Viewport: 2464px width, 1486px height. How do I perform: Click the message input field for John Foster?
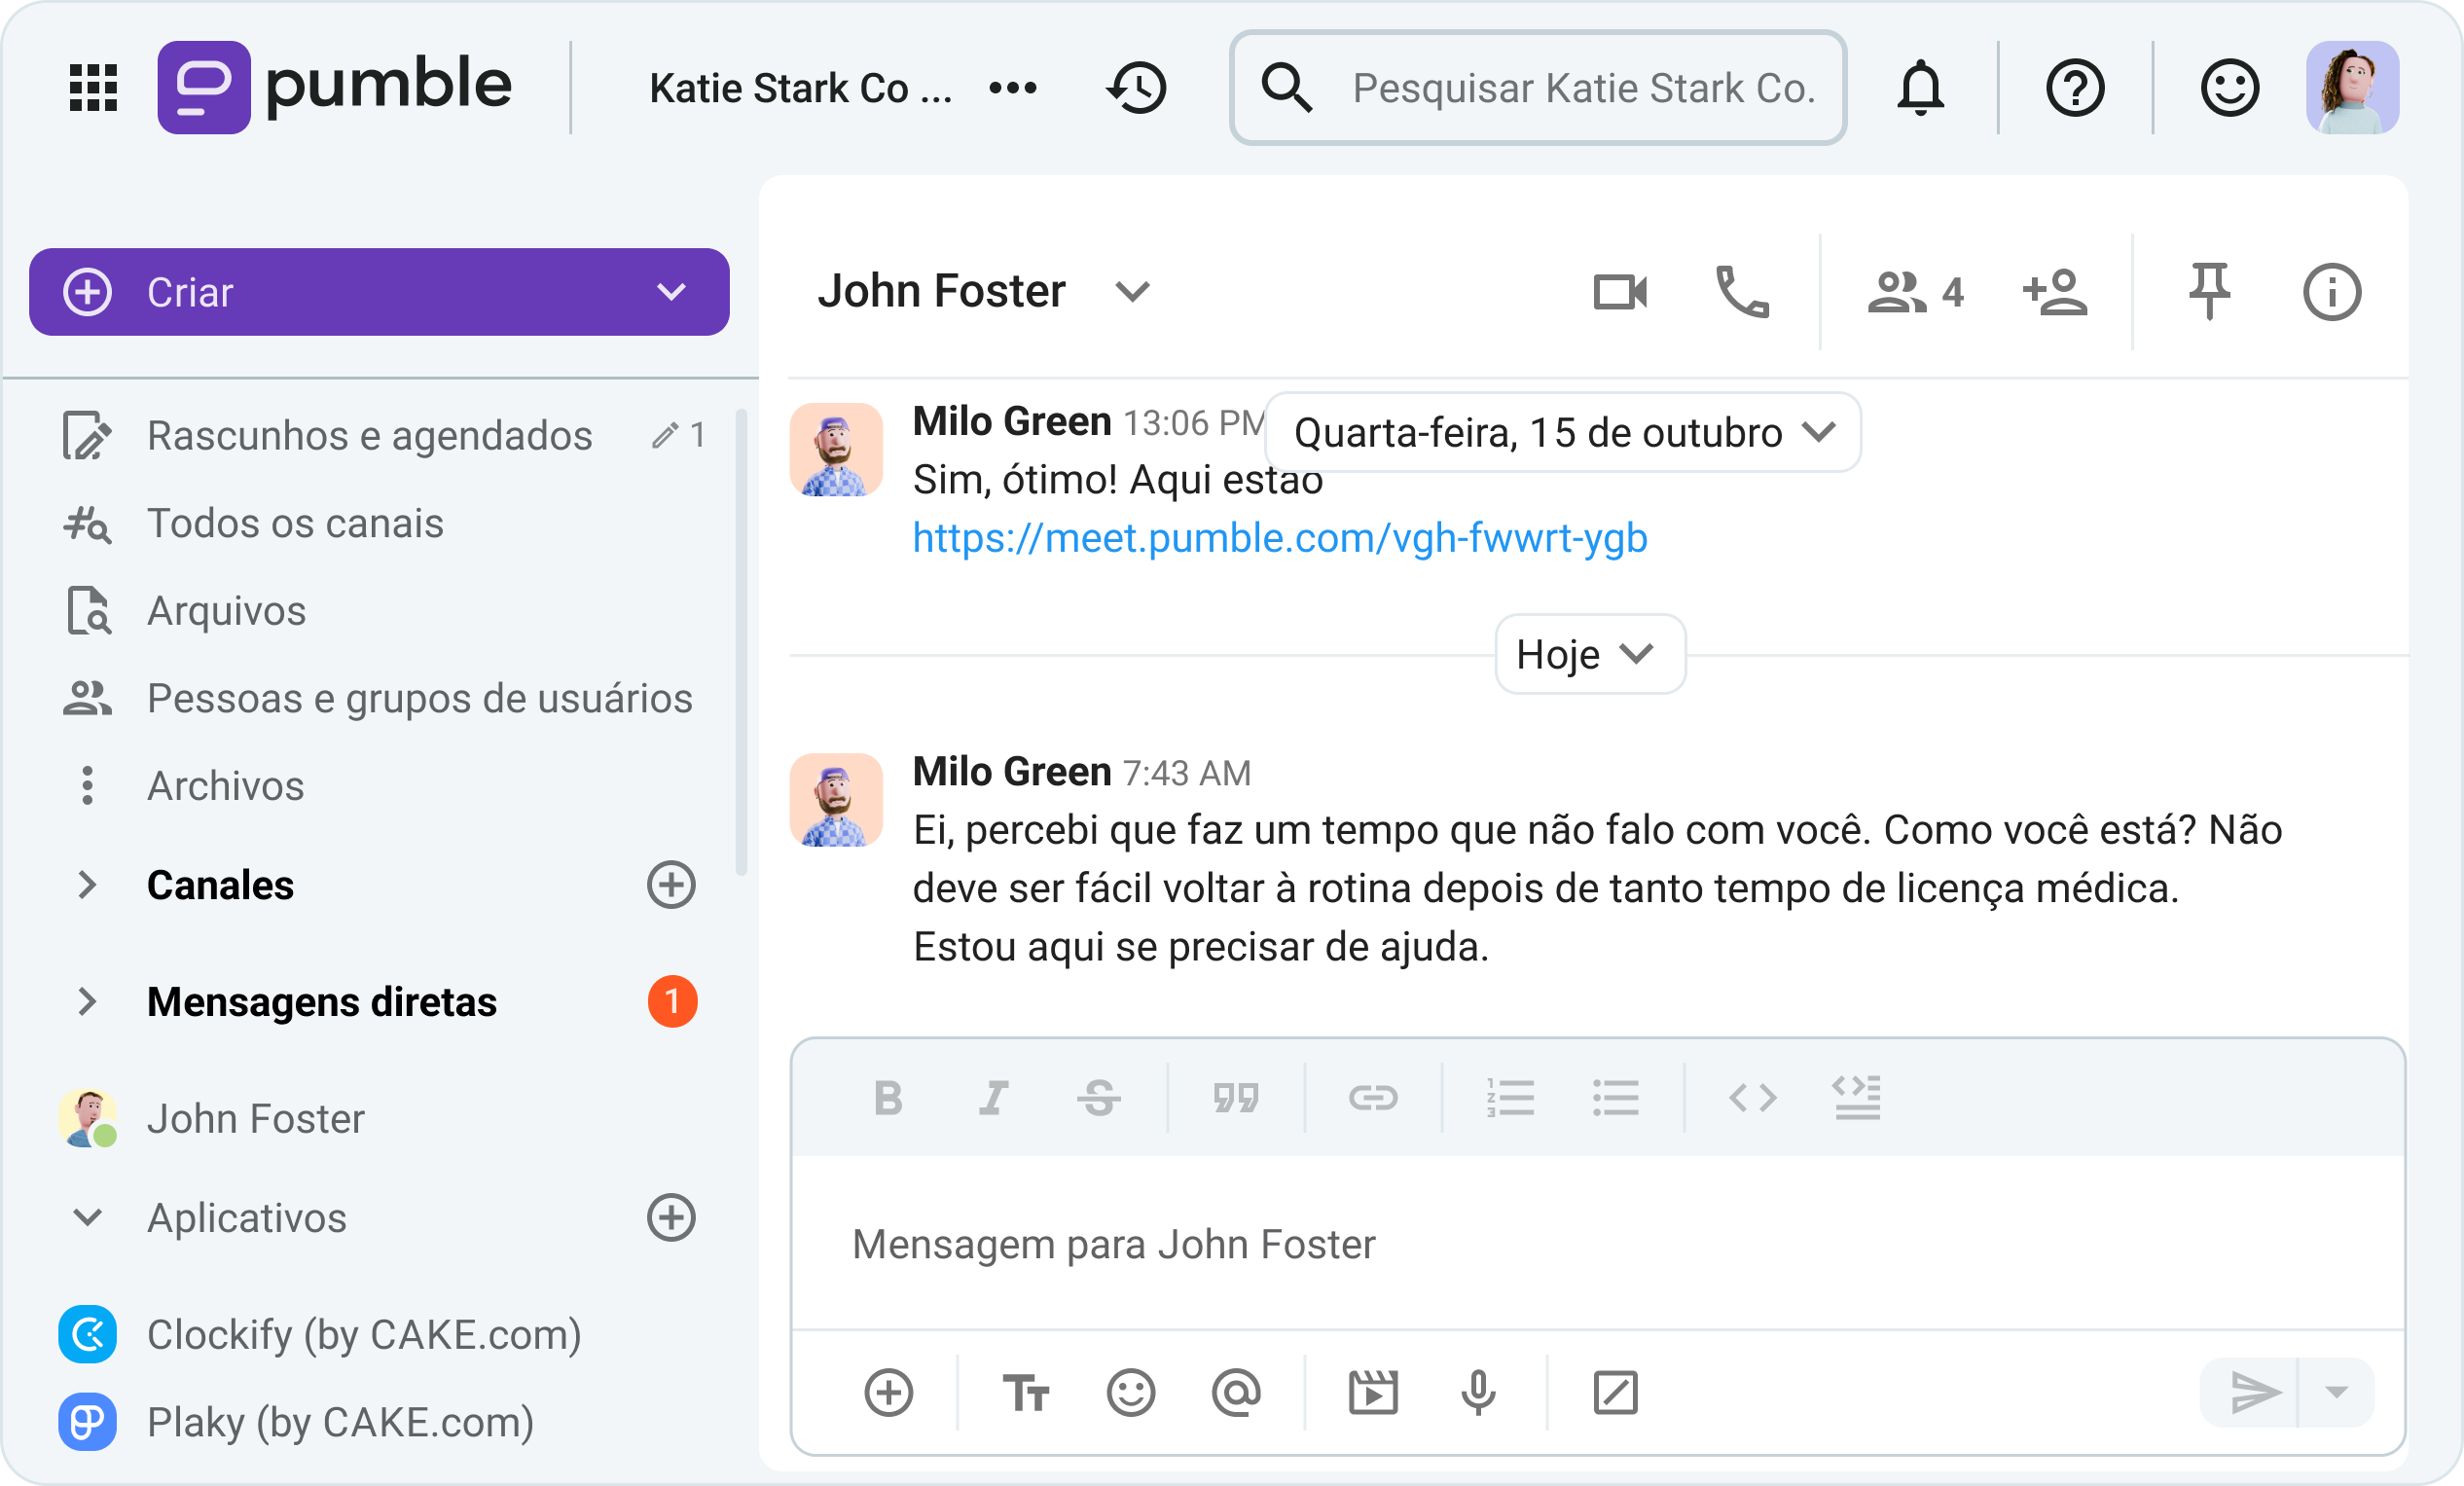coord(1400,1244)
